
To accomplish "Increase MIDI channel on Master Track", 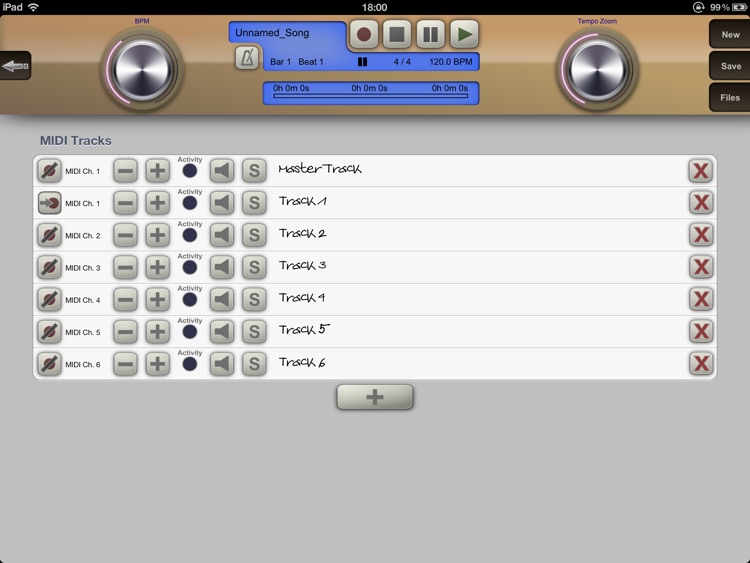I will coord(157,171).
